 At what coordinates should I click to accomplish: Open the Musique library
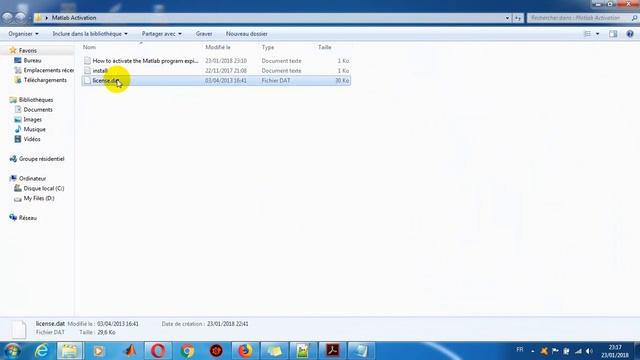[34, 129]
